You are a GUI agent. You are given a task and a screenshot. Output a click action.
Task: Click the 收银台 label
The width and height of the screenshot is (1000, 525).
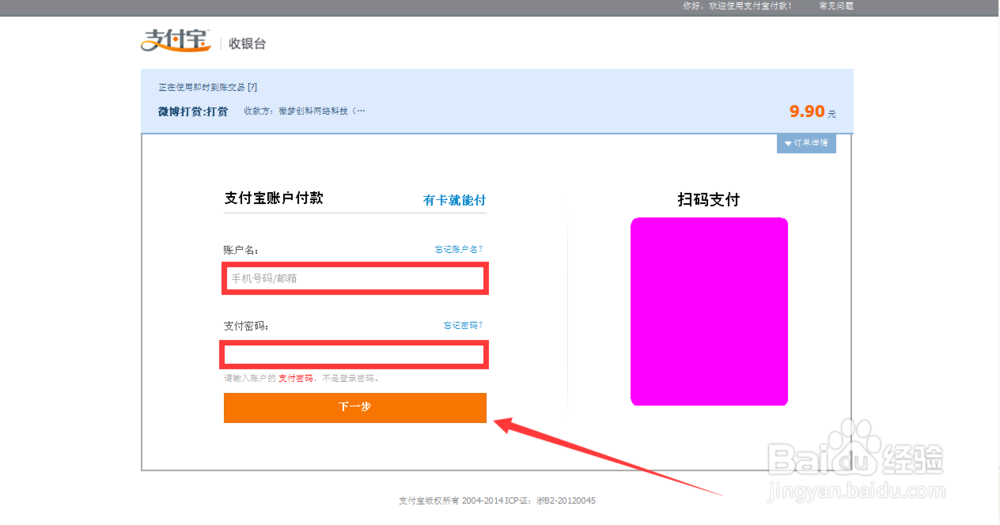[x=247, y=43]
